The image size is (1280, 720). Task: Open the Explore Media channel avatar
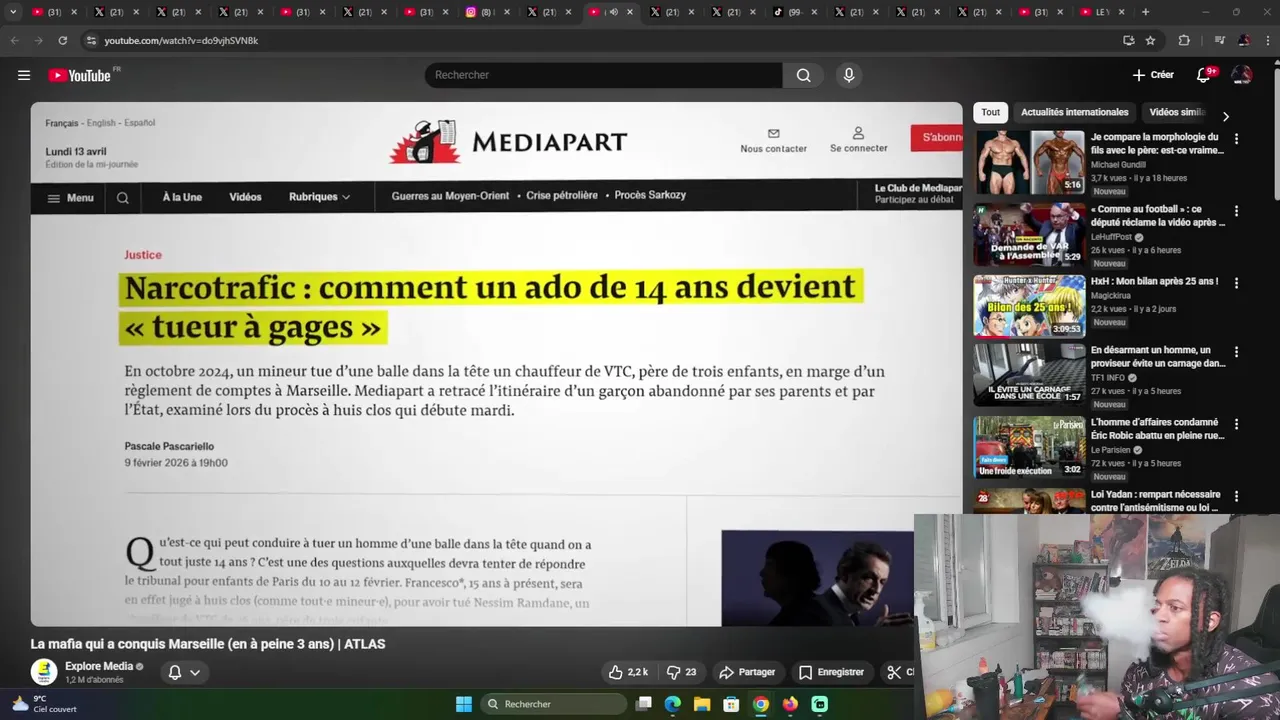tap(43, 672)
